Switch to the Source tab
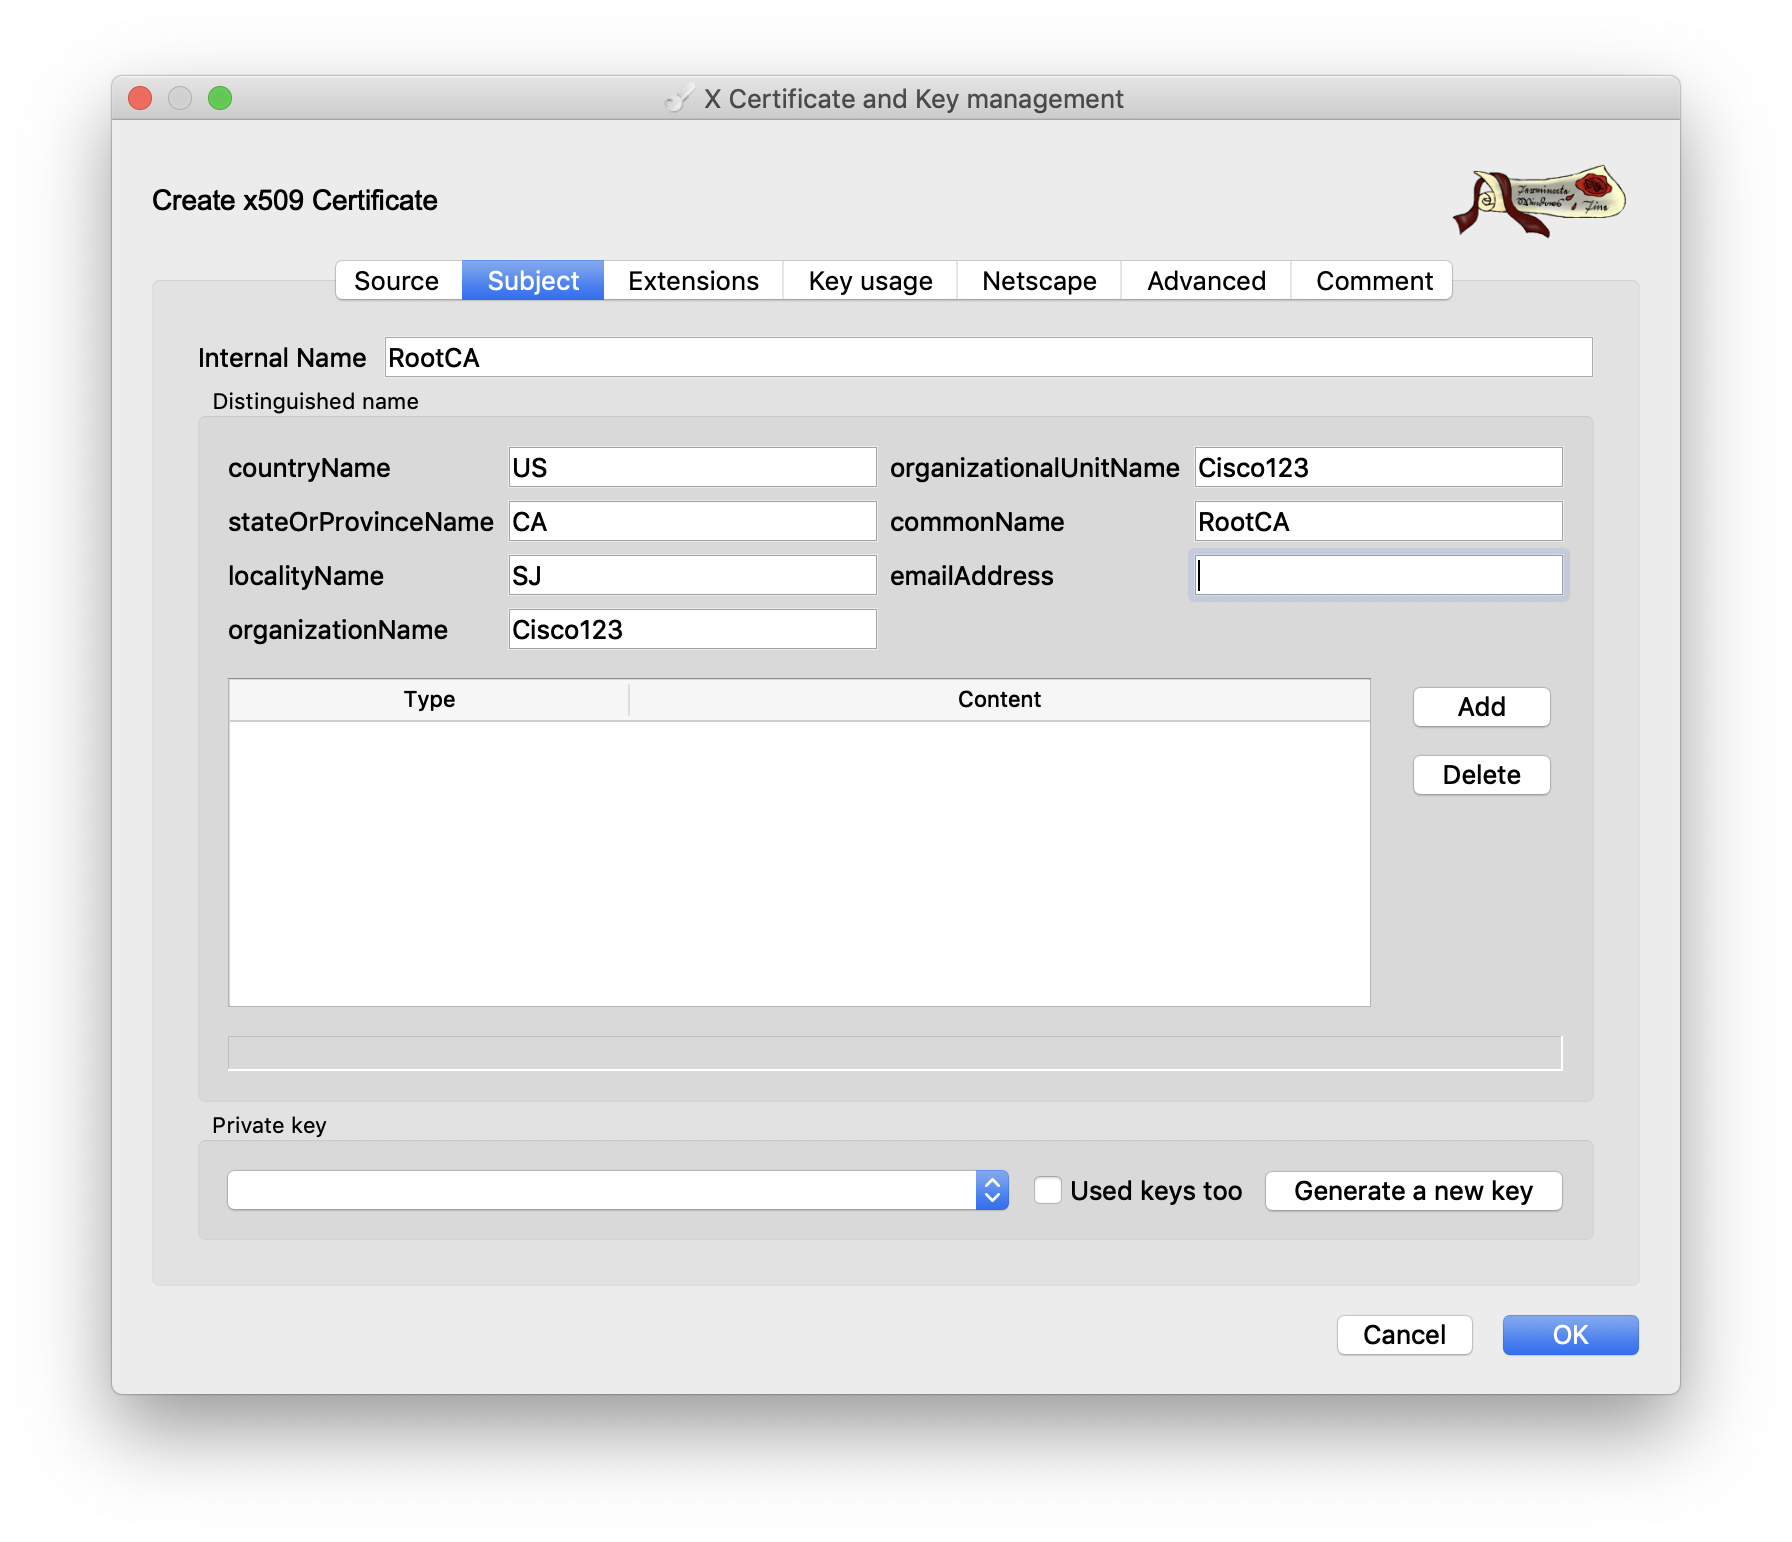The height and width of the screenshot is (1542, 1792). [397, 281]
